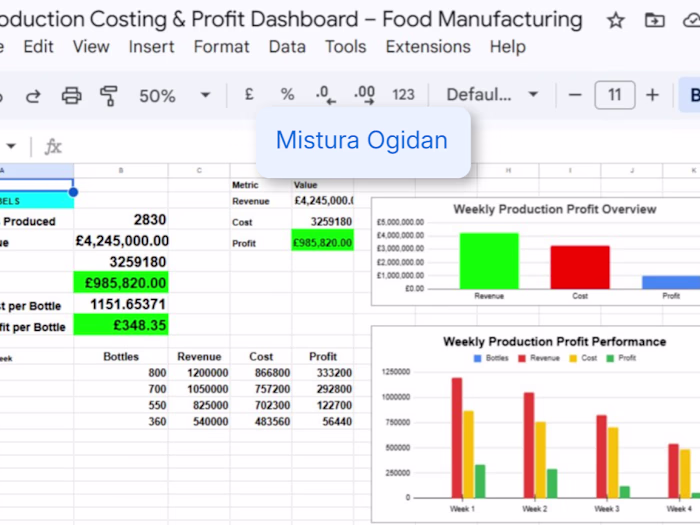Click the Bottles legend blue swatch
700x525 pixels.
point(477,358)
